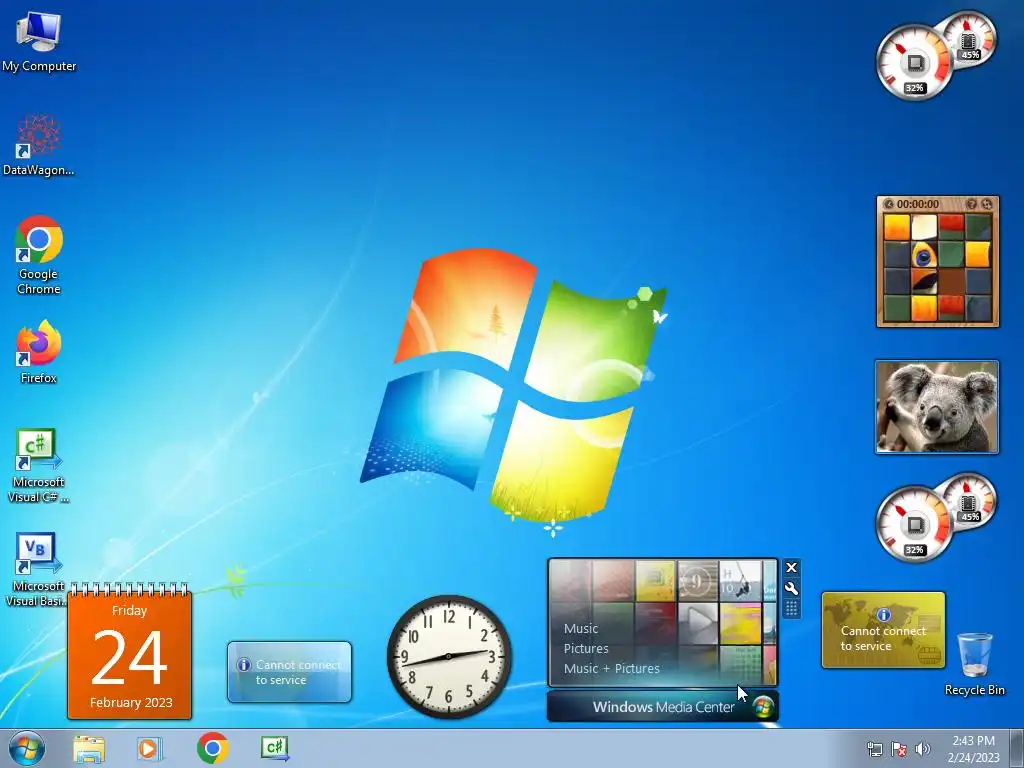Choose Music + Pictures in Media Center gadget
Image resolution: width=1024 pixels, height=768 pixels.
point(611,669)
